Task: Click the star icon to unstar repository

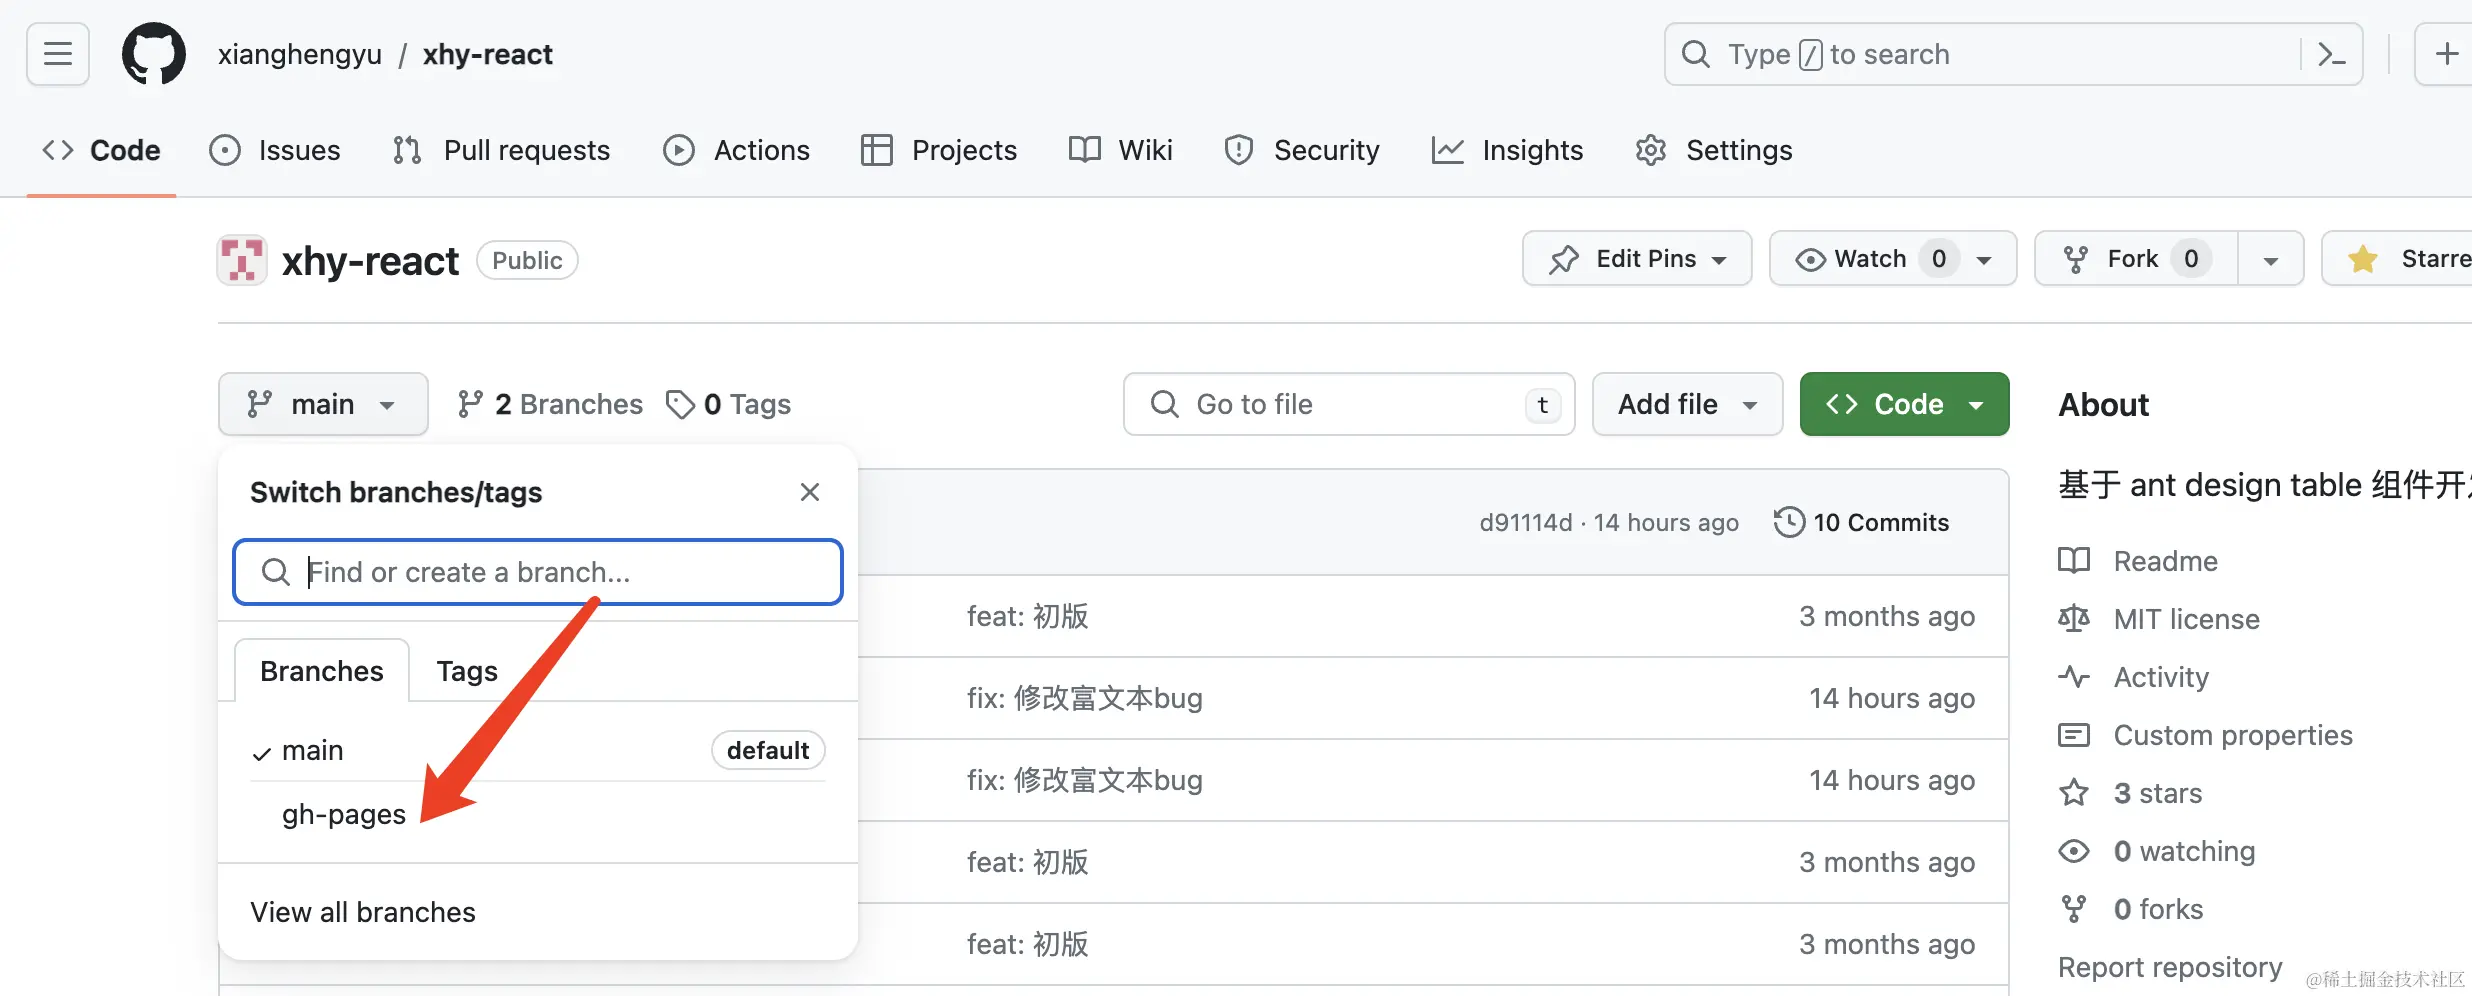Action: (x=2364, y=259)
